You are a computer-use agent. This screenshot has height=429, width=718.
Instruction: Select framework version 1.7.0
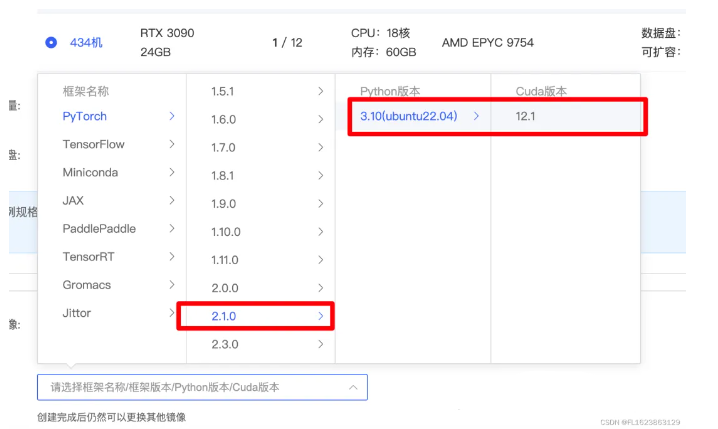click(223, 147)
